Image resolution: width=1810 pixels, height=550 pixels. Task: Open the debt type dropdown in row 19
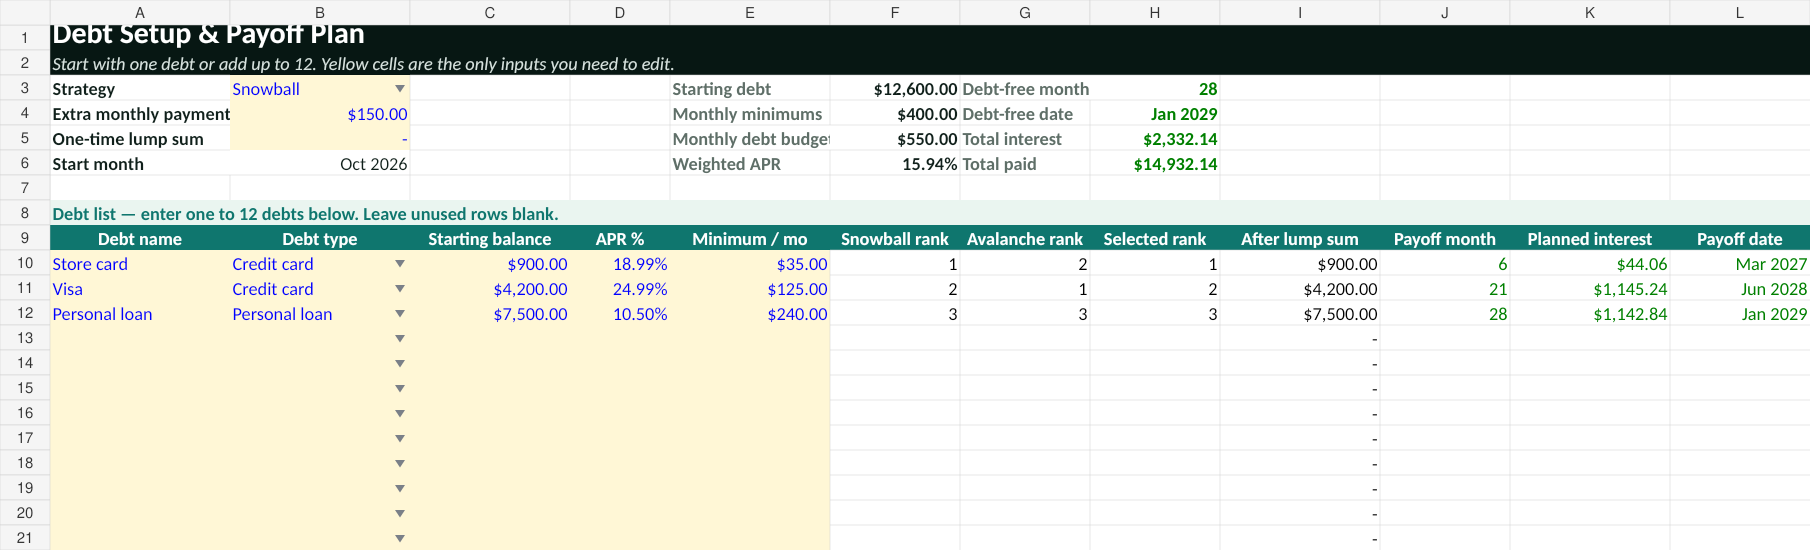tap(400, 489)
